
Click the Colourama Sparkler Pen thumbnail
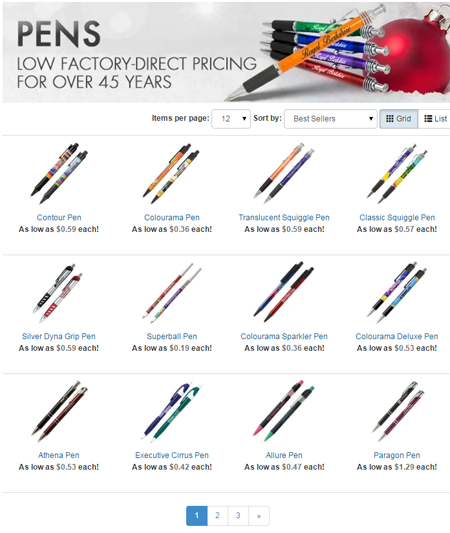[x=284, y=292]
